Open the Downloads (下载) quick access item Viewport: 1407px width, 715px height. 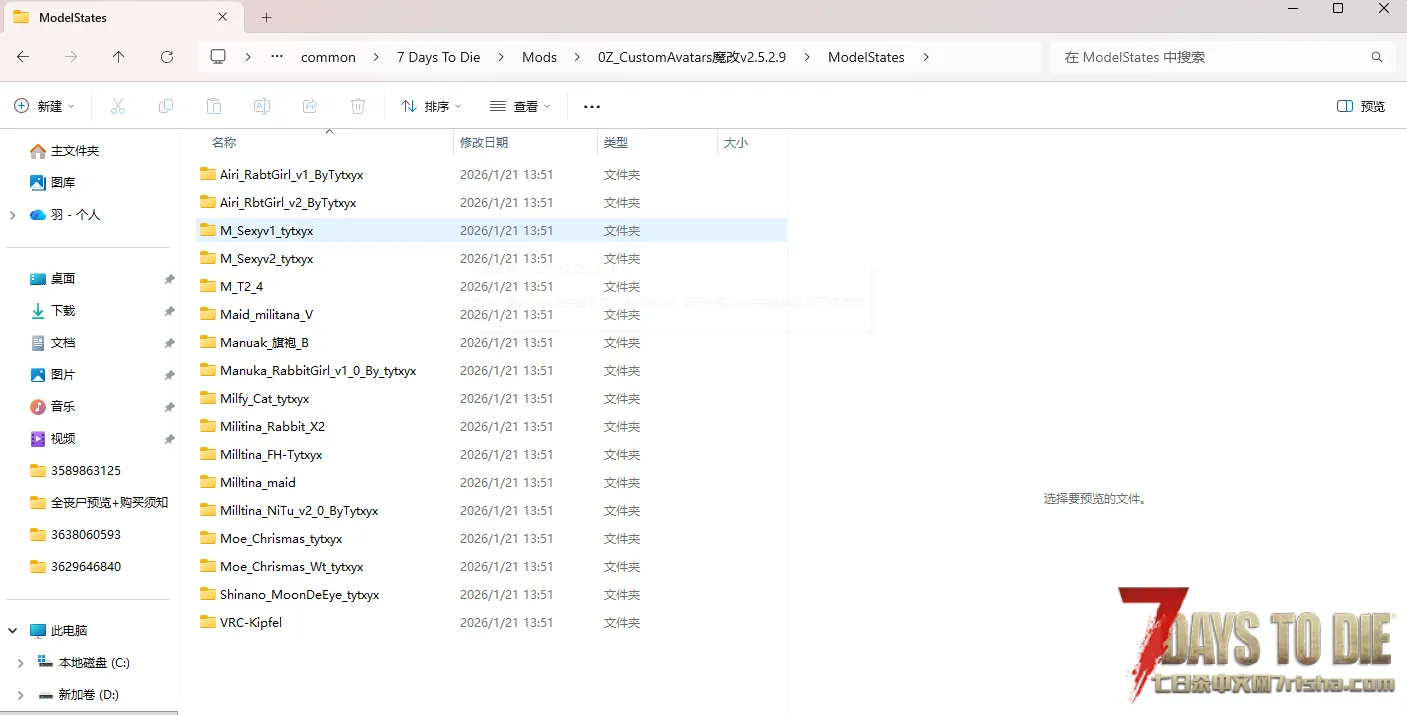[63, 311]
